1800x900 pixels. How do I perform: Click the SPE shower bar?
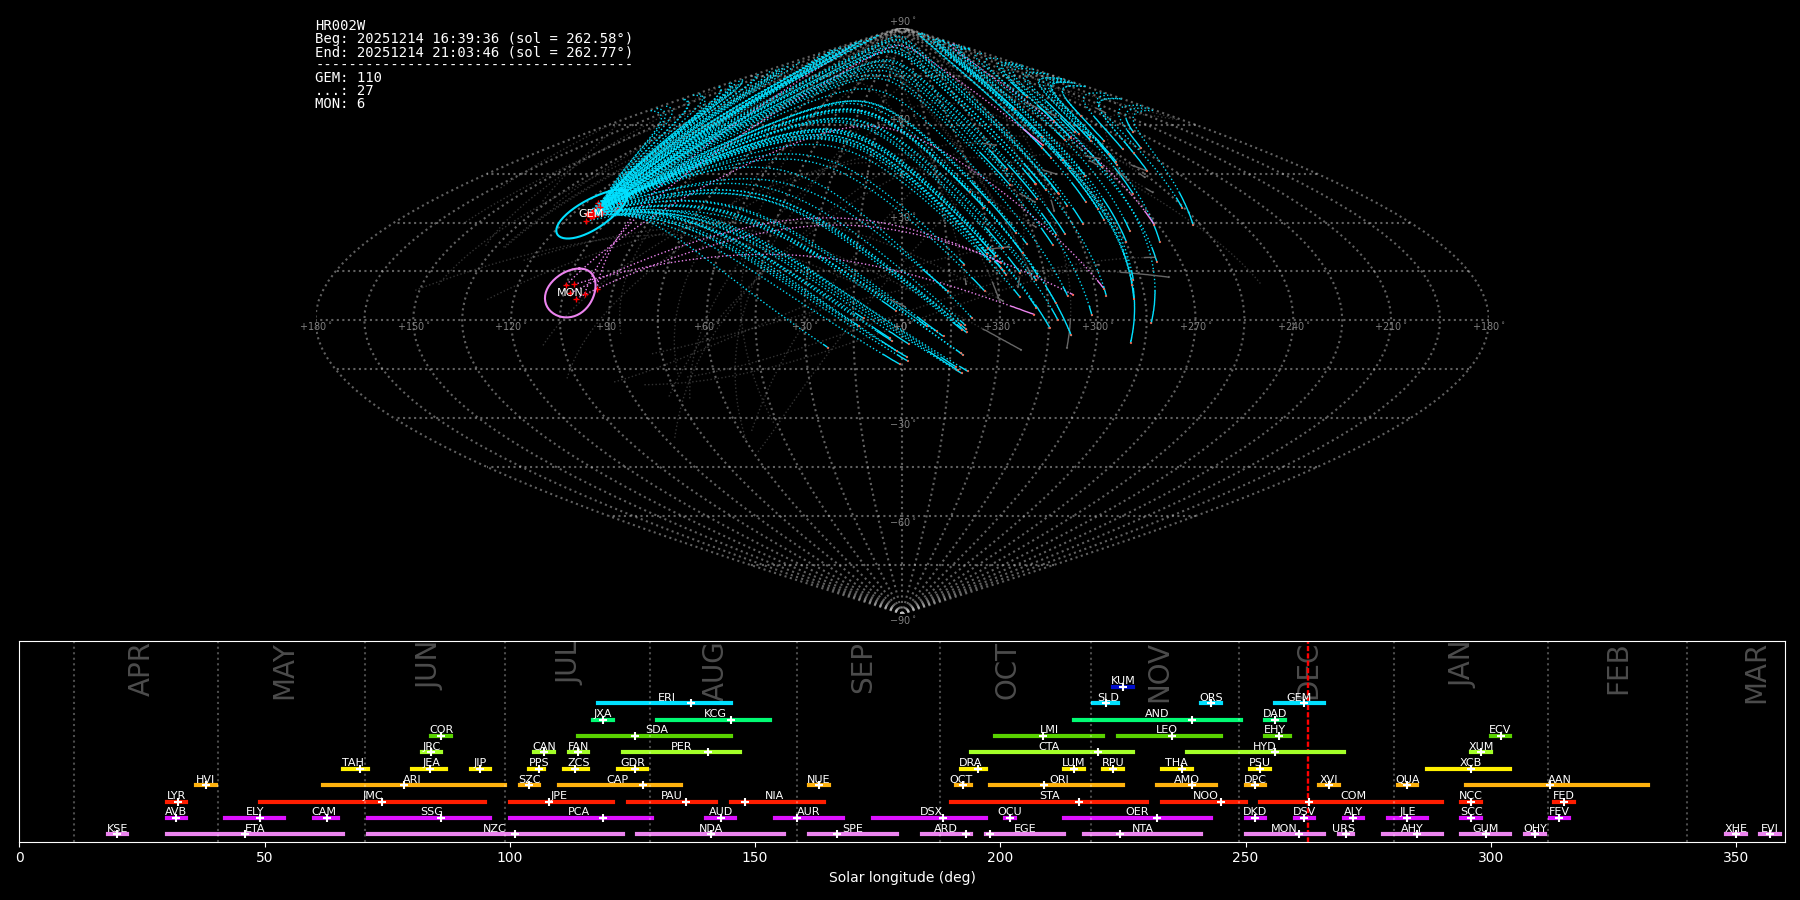pos(852,834)
